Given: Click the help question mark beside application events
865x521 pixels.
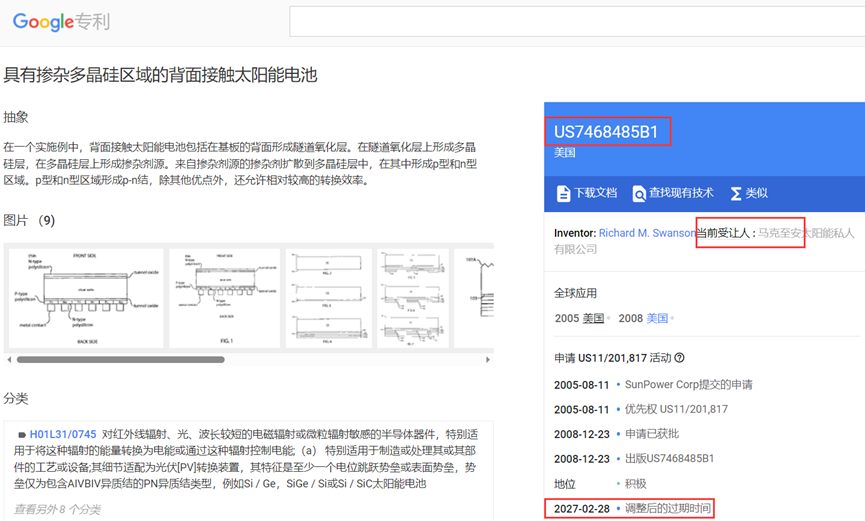Looking at the screenshot, I should (679, 358).
